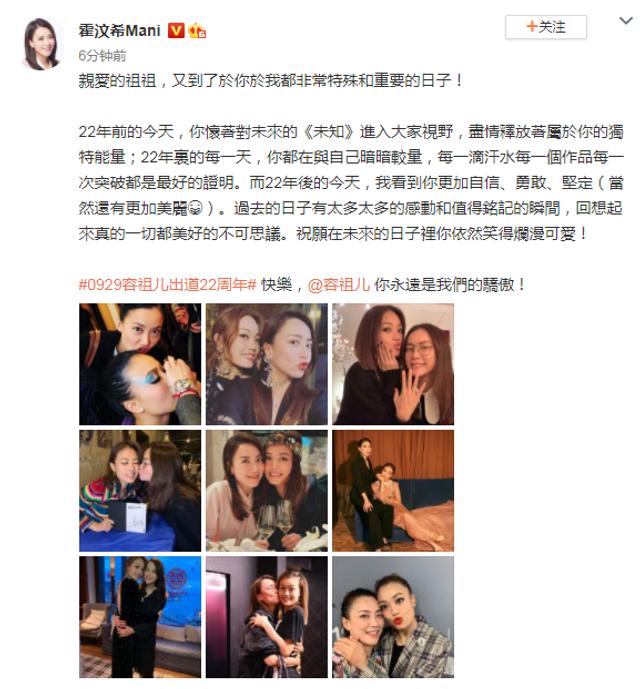Open photo with two wine glasses
Image resolution: width=640 pixels, height=689 pixels.
(x=266, y=491)
